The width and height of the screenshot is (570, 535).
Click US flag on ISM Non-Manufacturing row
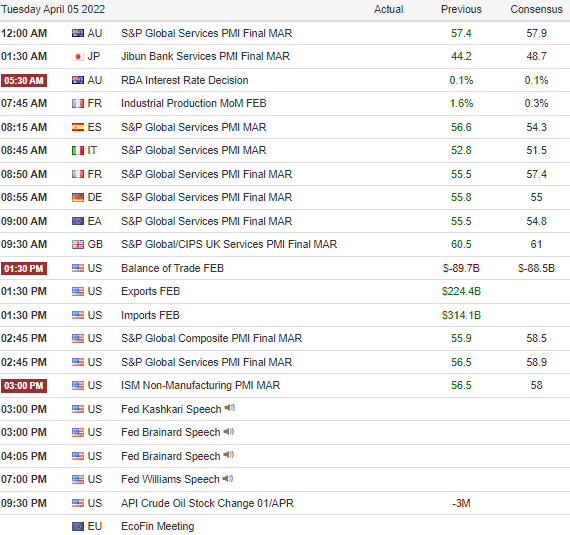click(x=78, y=385)
